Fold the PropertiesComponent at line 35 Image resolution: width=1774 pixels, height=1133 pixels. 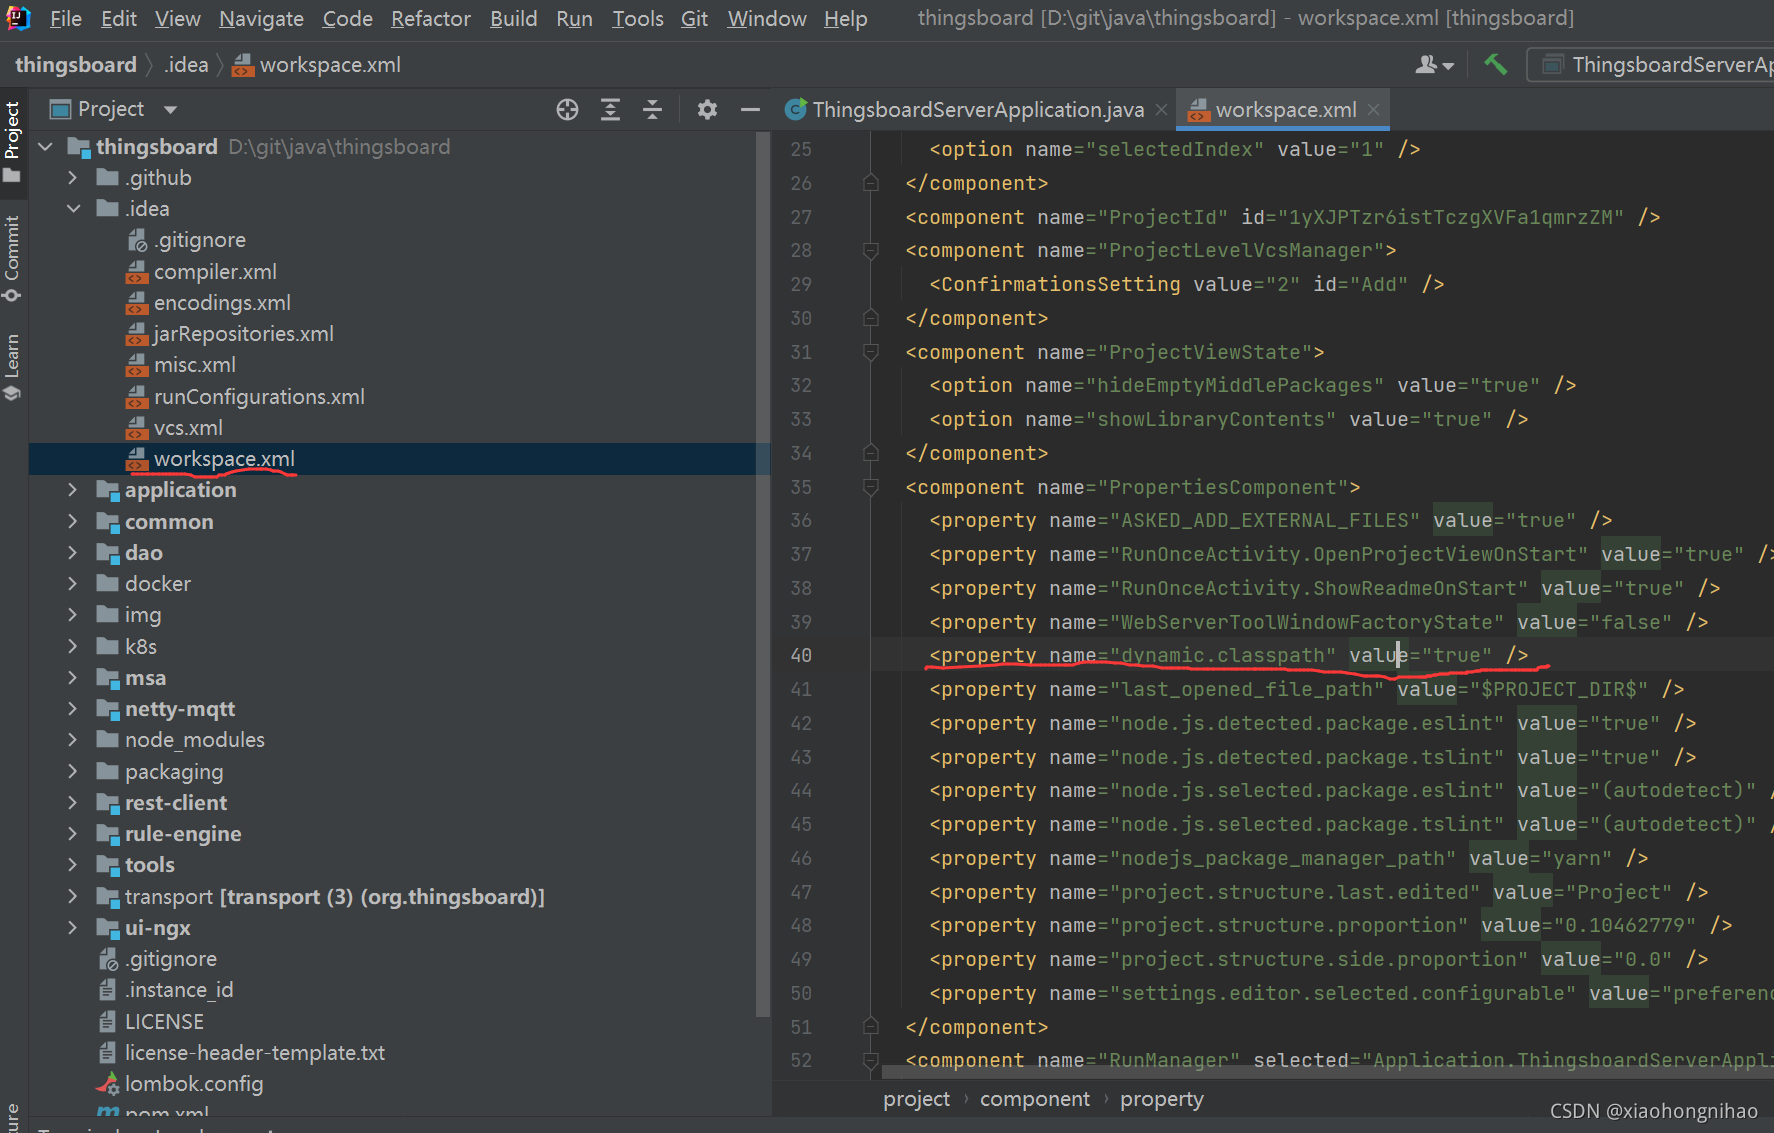click(870, 487)
